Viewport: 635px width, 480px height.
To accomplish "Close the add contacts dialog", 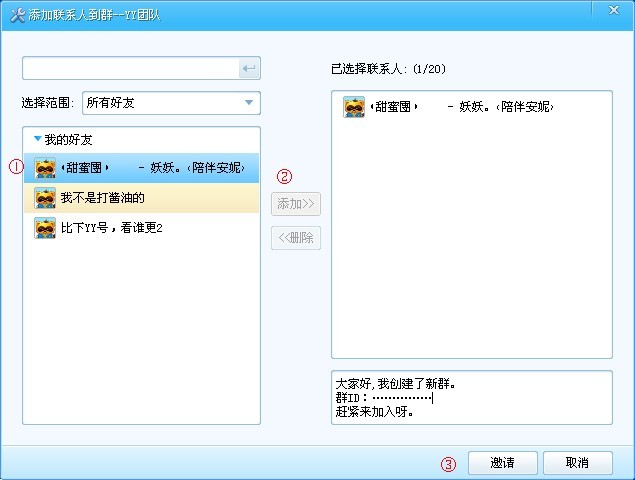I will (x=614, y=10).
